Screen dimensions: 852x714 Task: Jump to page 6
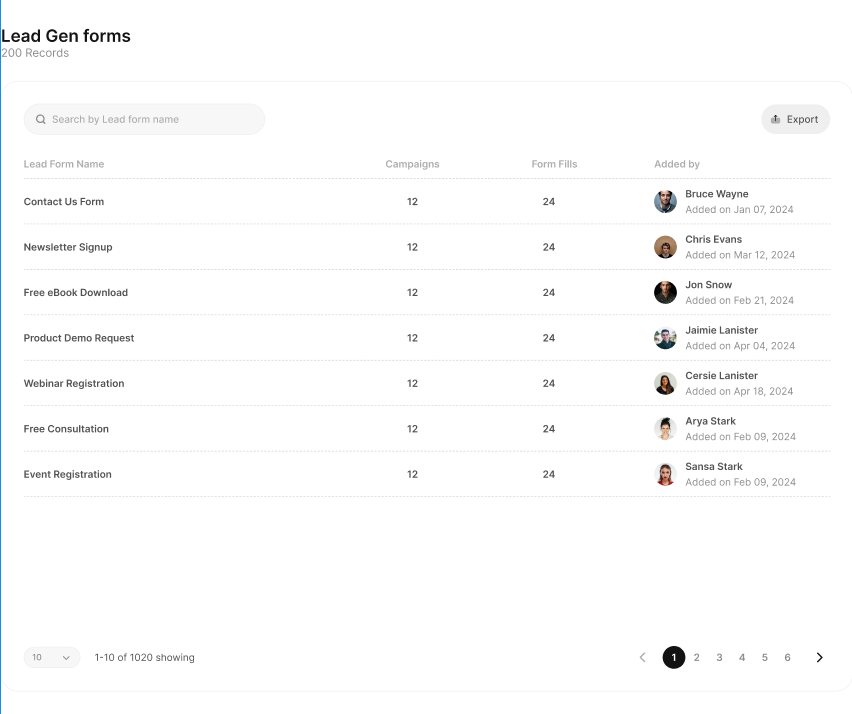click(x=787, y=657)
